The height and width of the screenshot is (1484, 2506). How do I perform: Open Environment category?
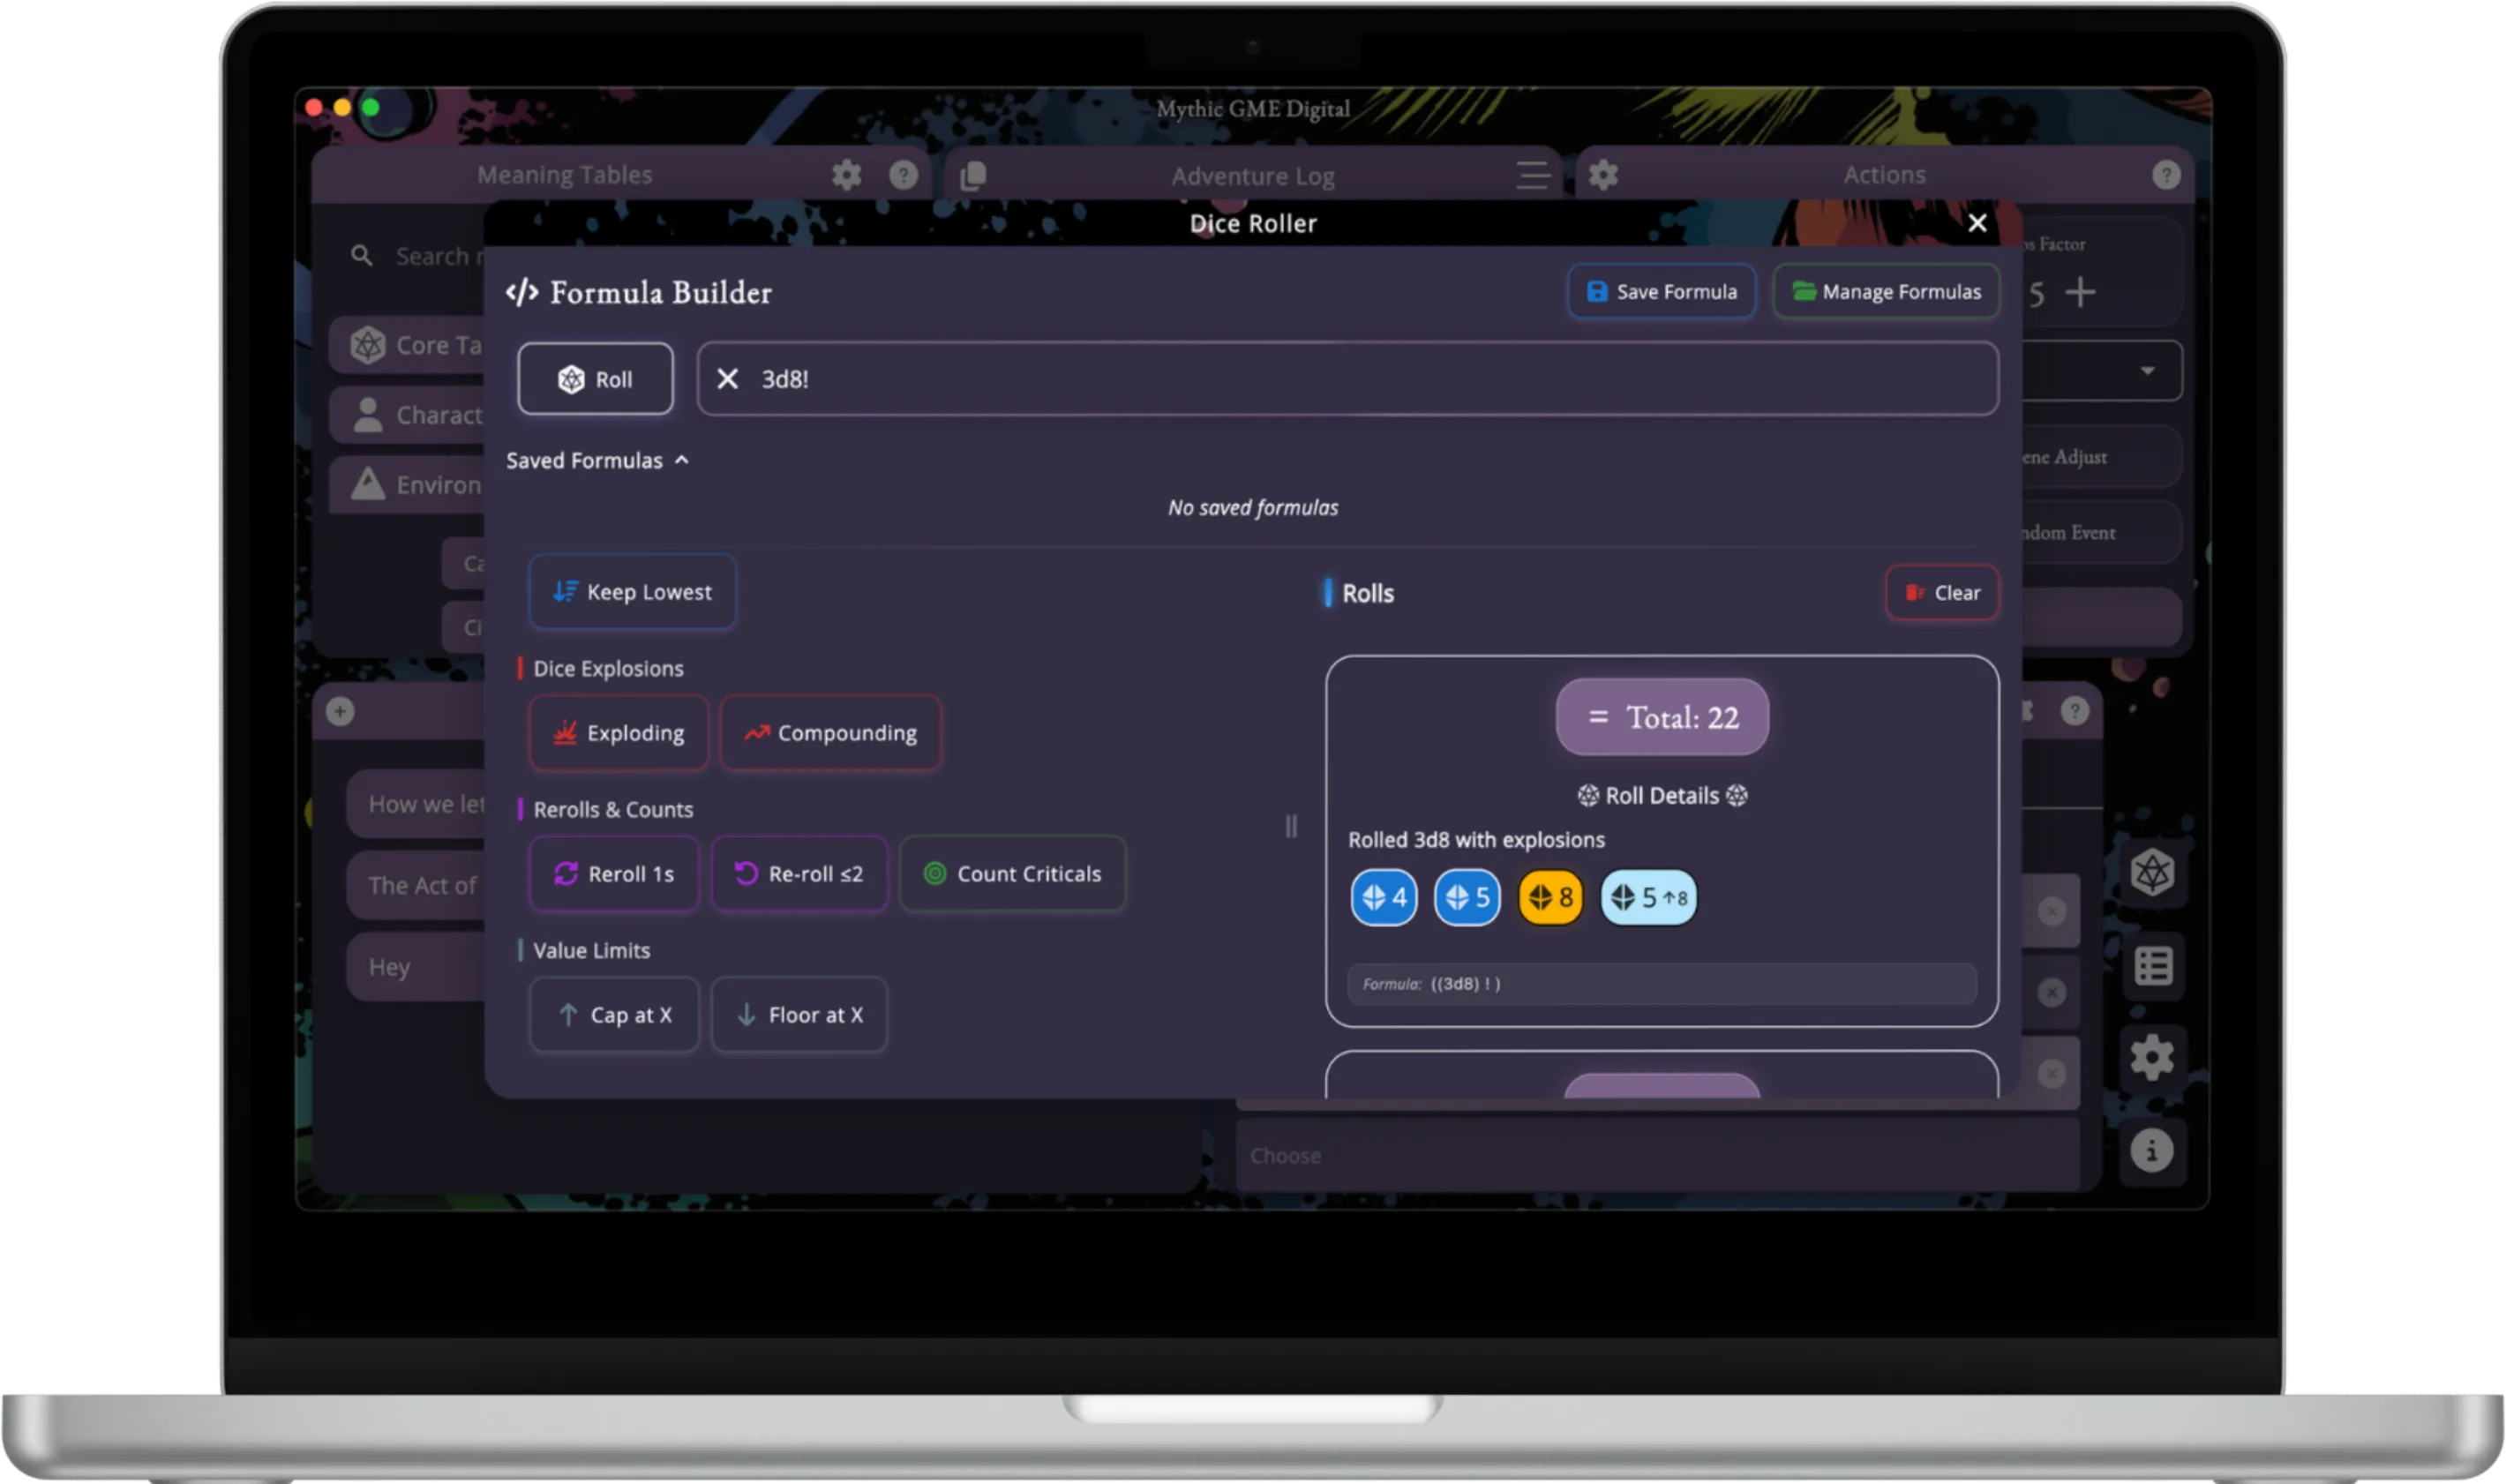[x=407, y=485]
